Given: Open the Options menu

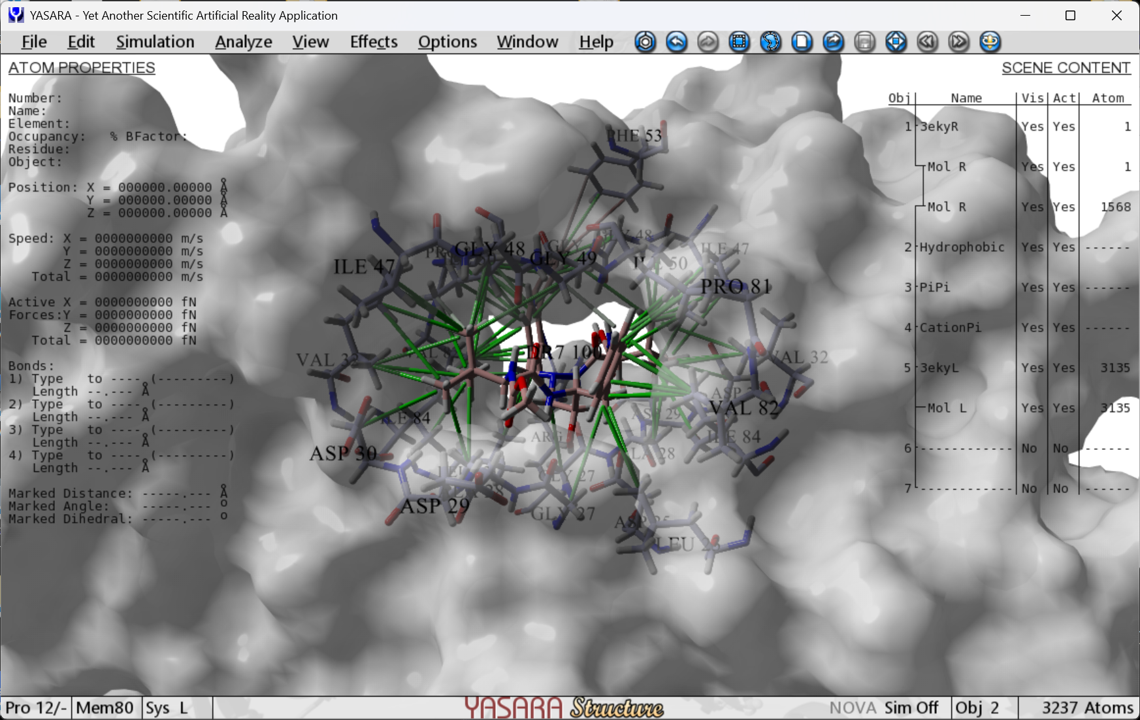Looking at the screenshot, I should (447, 42).
